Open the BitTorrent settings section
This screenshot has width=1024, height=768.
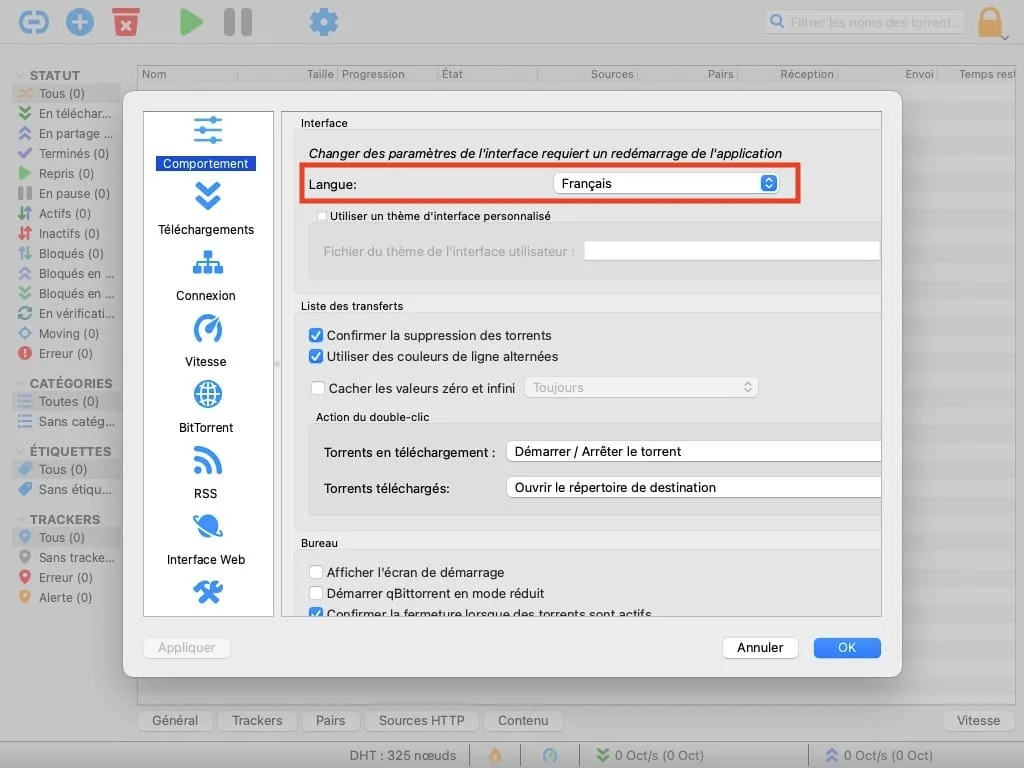tap(206, 407)
